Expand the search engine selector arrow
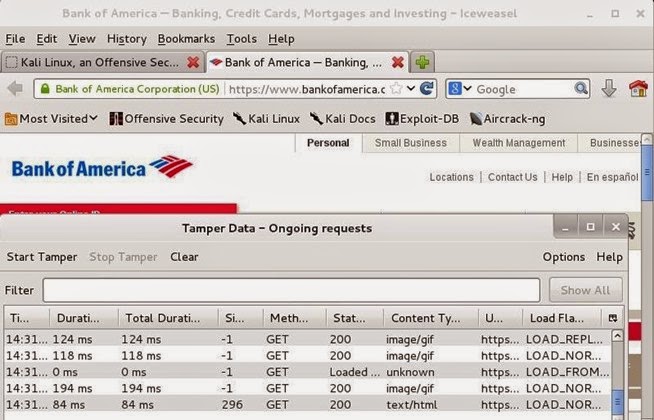Viewport: 654px width, 420px height. pyautogui.click(x=467, y=88)
